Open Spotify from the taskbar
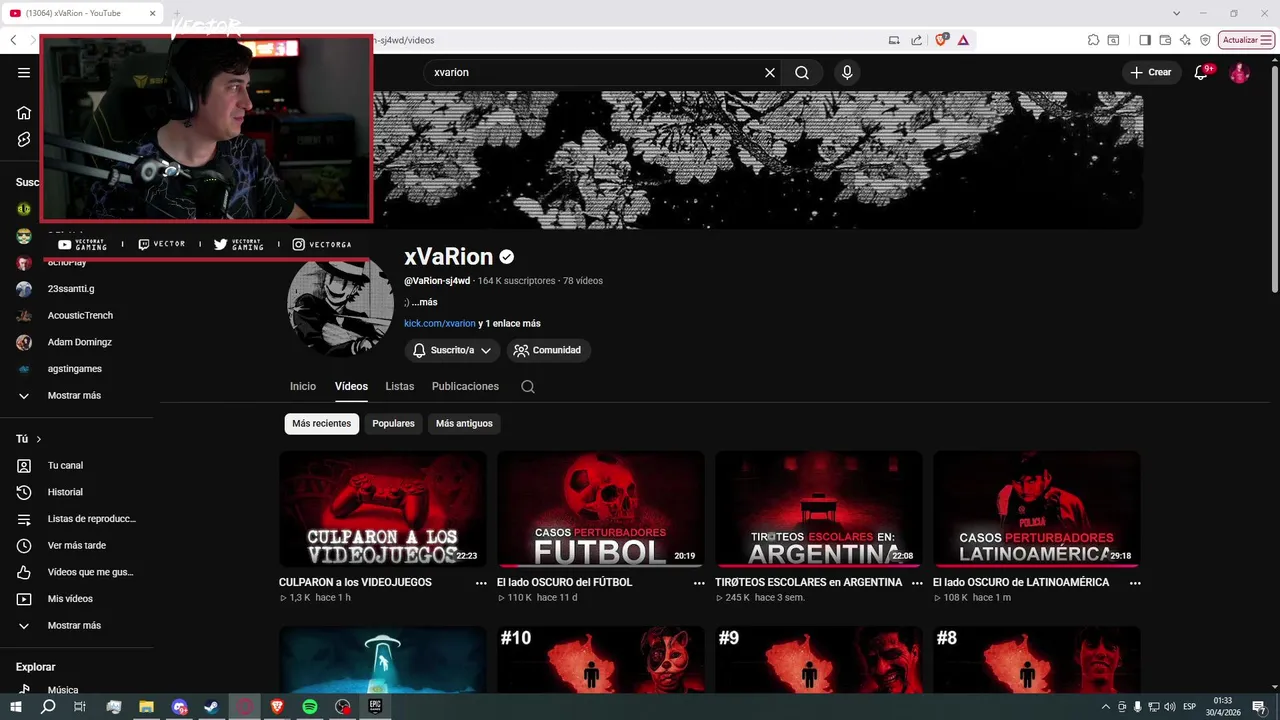Screen dimensions: 1280x720 [310, 707]
